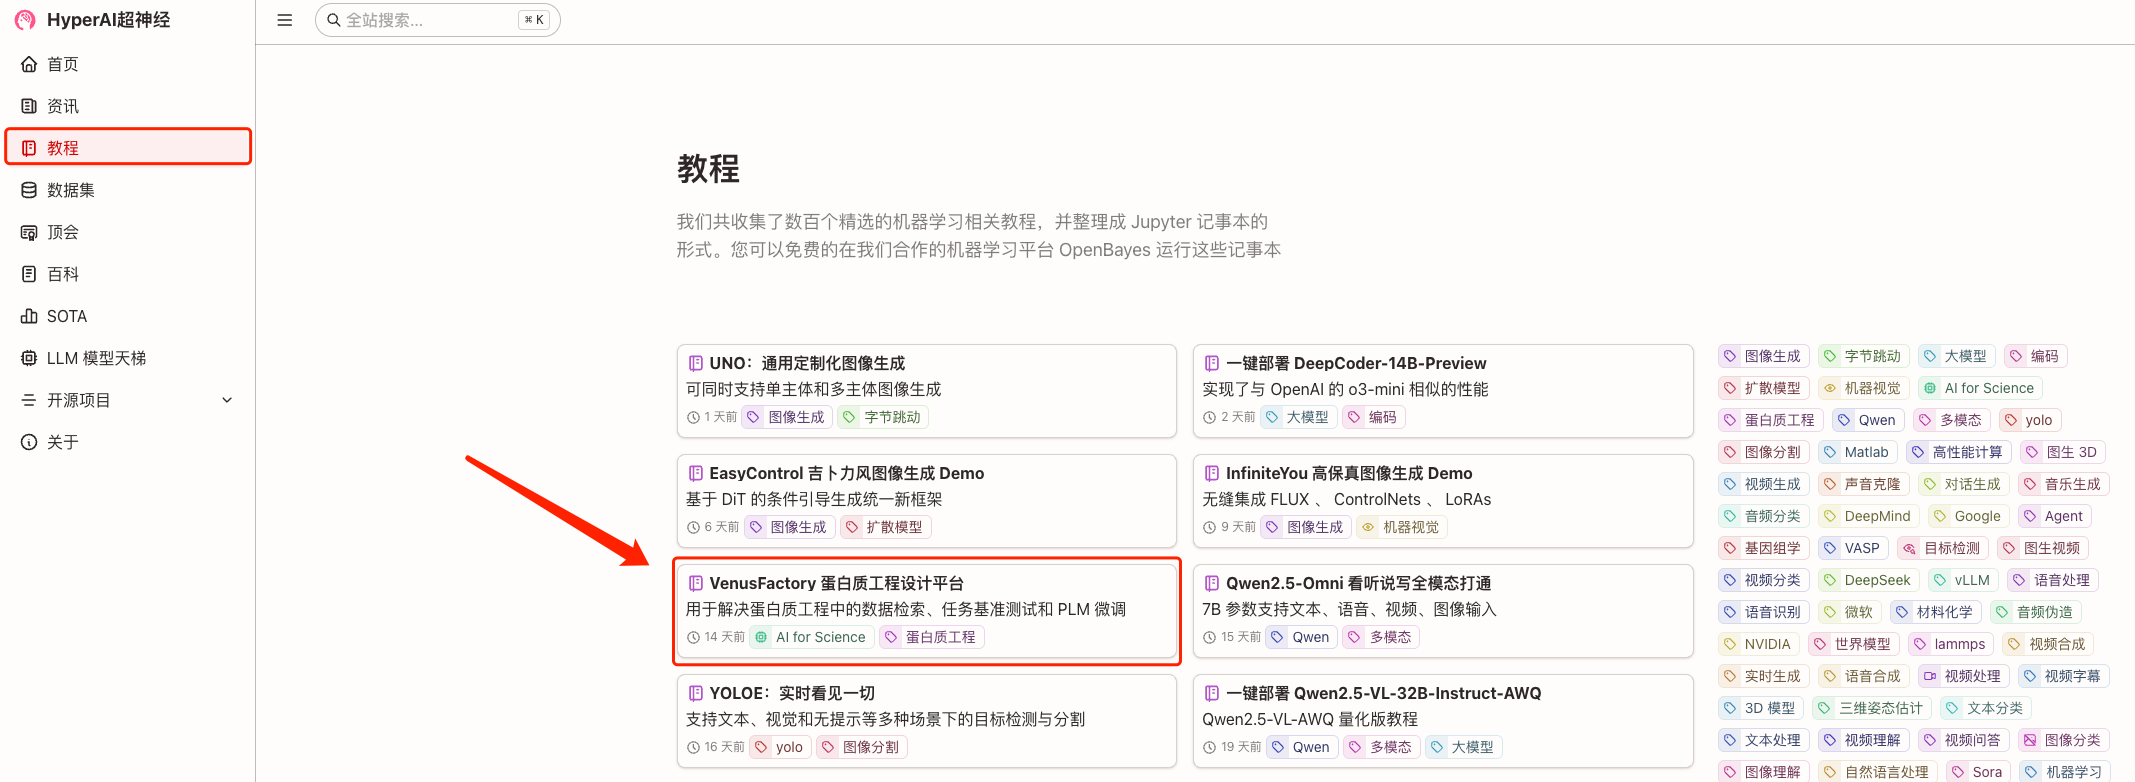
Task: Filter by 世界模型 tag
Action: (x=1853, y=644)
